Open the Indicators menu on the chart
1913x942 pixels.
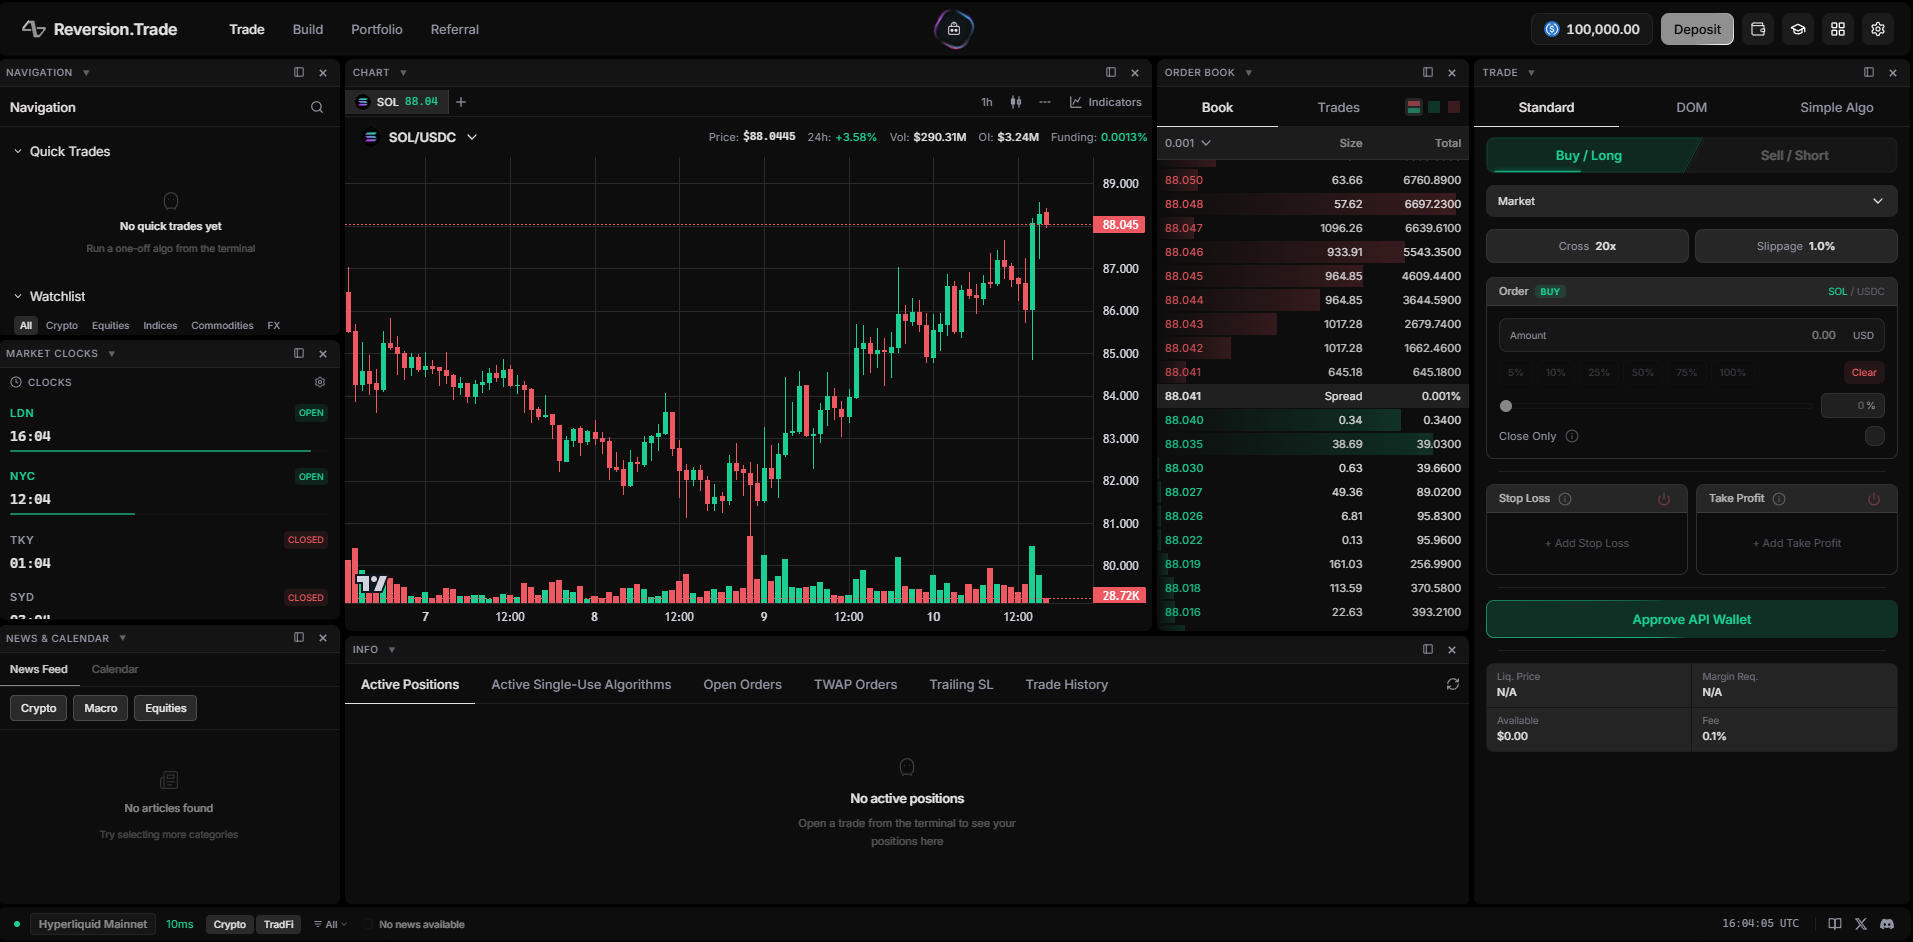point(1106,102)
